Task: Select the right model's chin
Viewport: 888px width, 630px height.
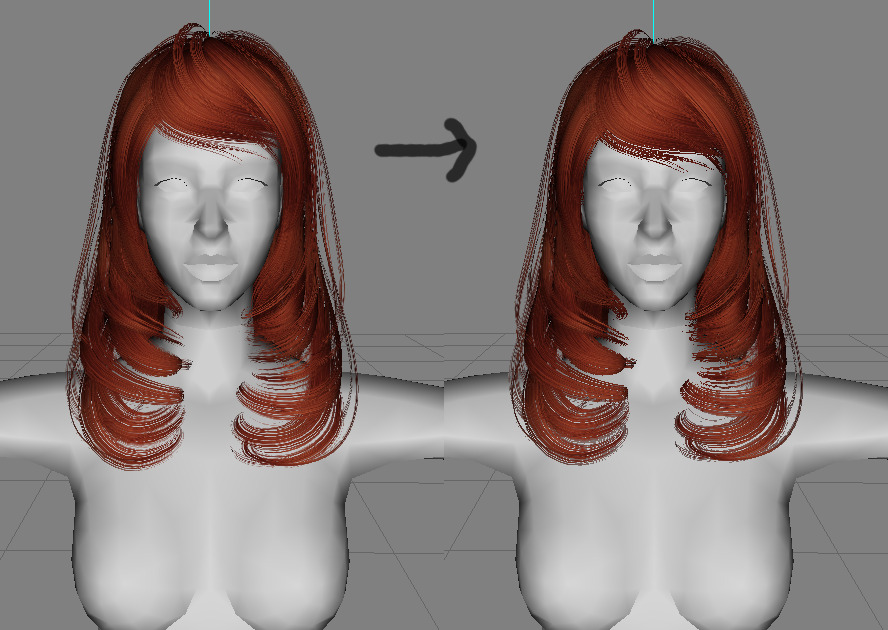Action: (x=654, y=297)
